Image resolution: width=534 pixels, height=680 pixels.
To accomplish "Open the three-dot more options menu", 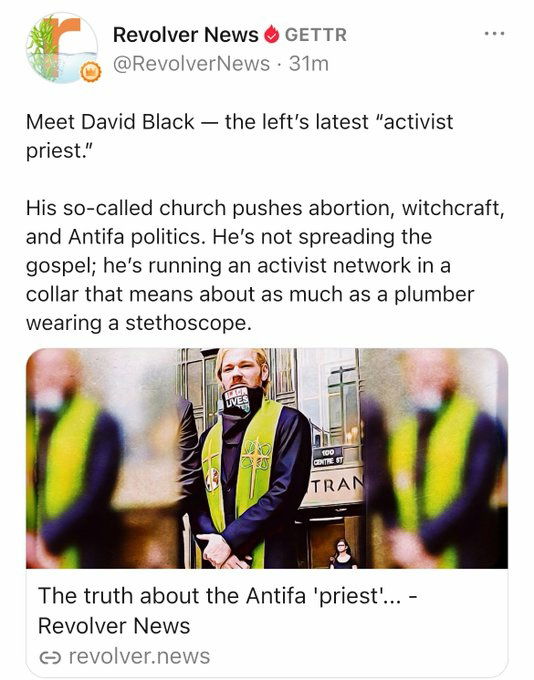I will pyautogui.click(x=495, y=33).
